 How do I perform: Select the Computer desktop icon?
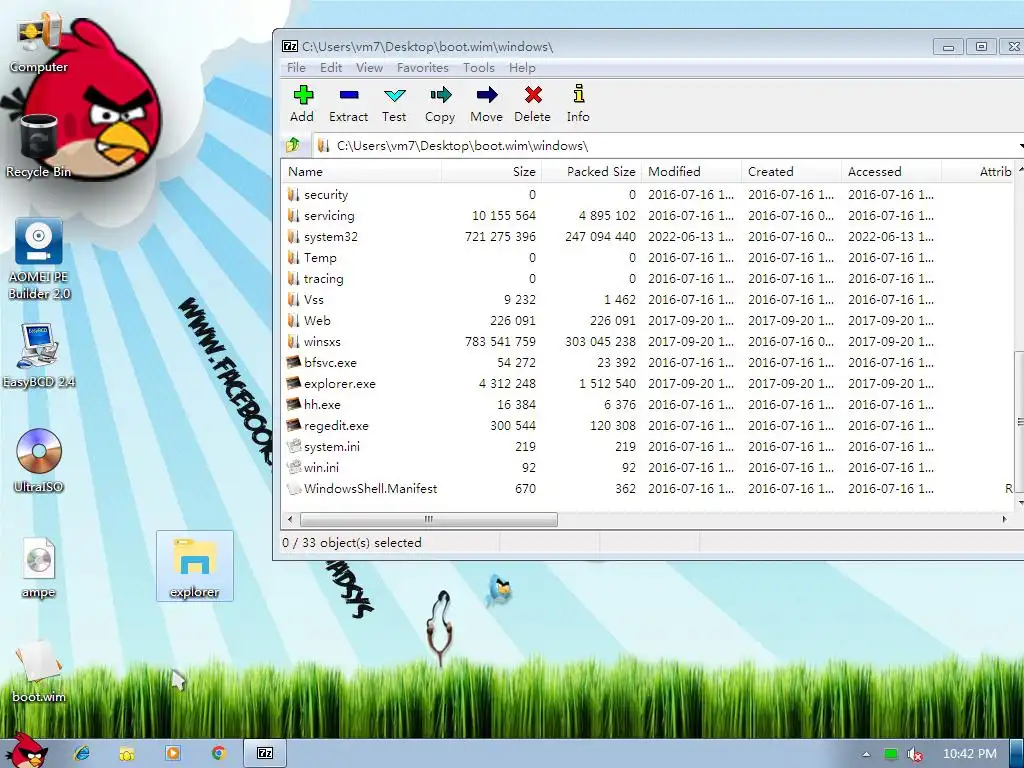tap(39, 43)
